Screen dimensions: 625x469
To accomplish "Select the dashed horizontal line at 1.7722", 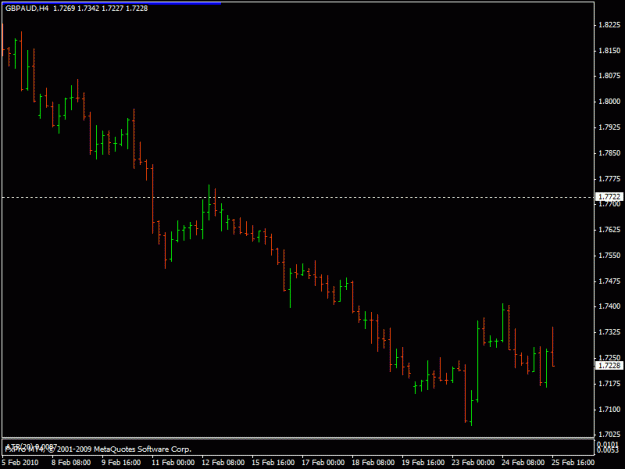I will click(298, 197).
